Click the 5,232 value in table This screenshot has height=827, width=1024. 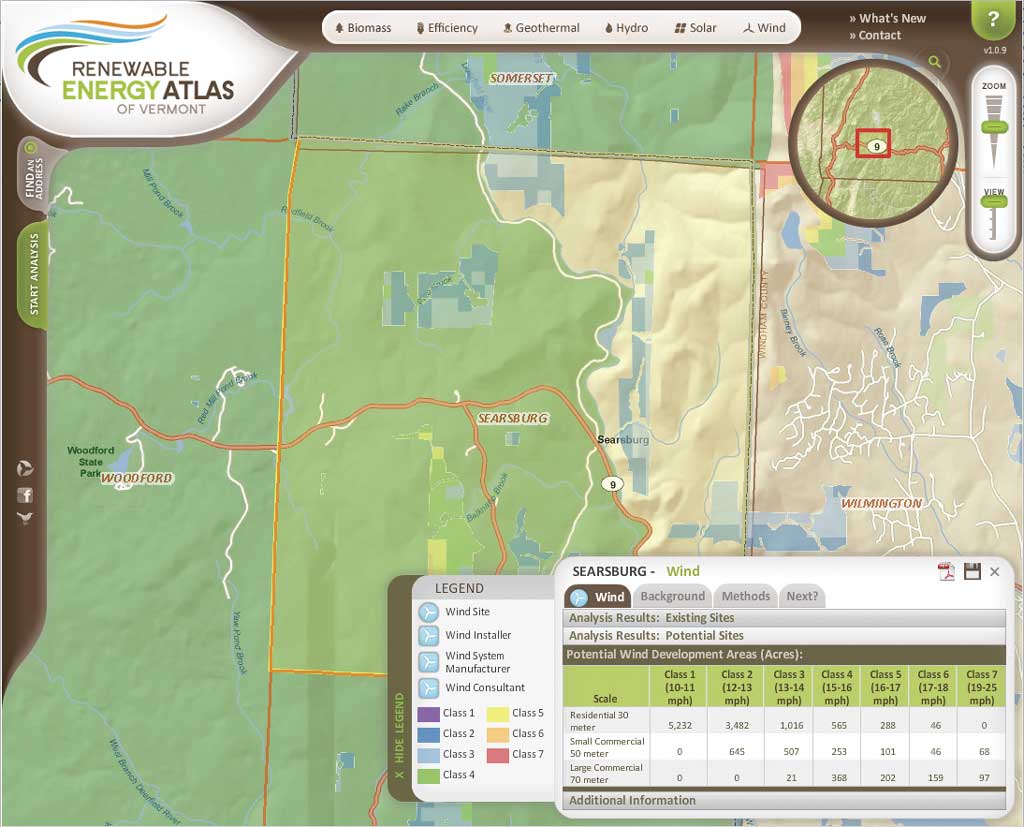pos(679,725)
